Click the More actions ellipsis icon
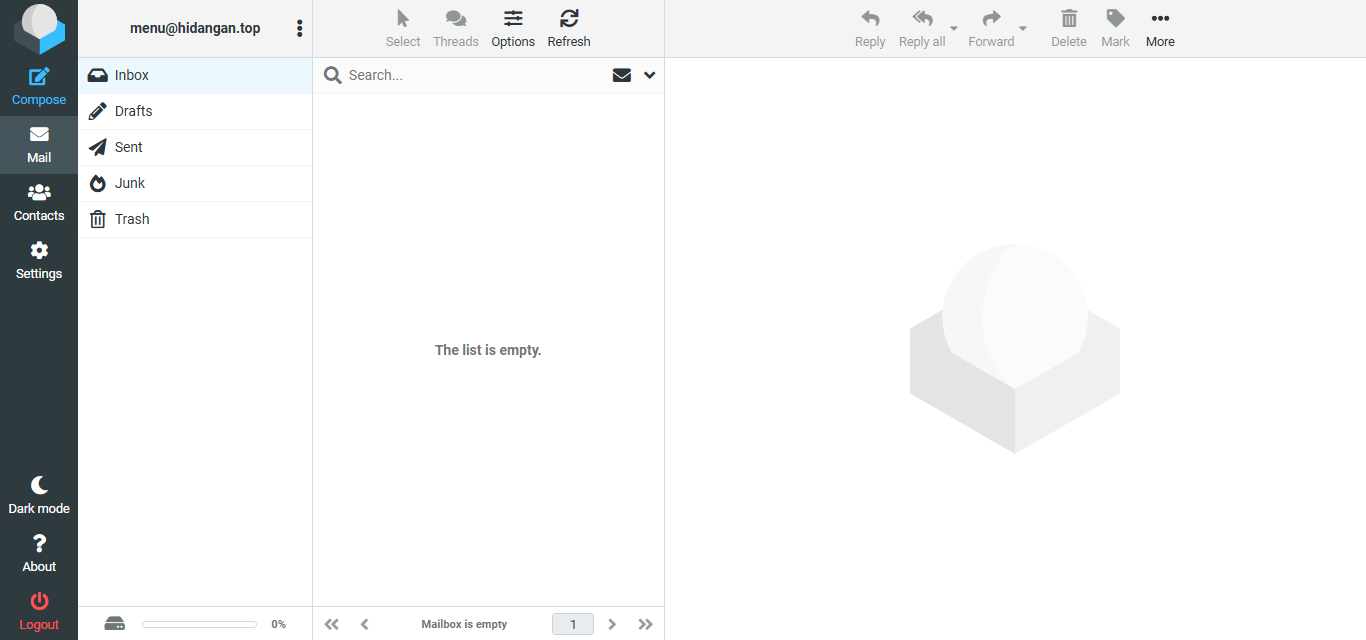The image size is (1366, 640). click(x=1160, y=19)
